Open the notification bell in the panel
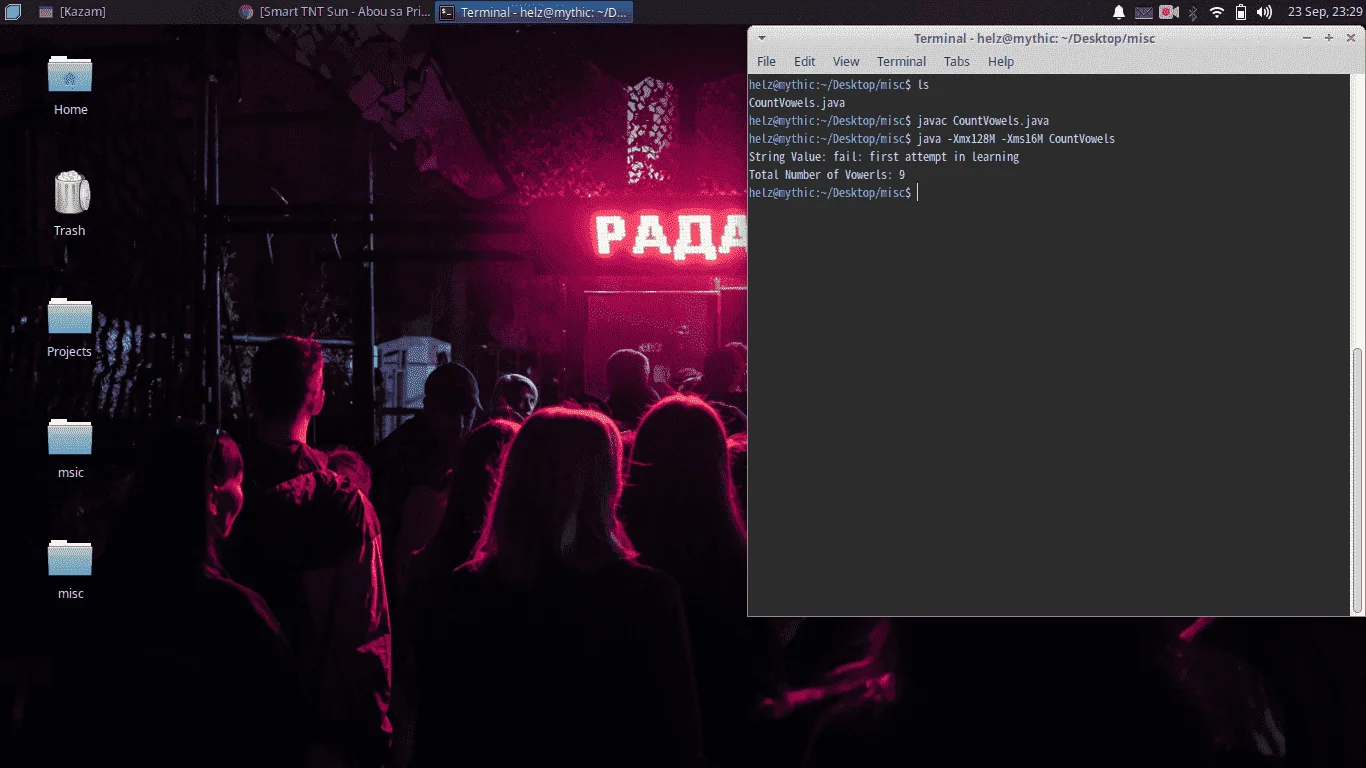 (1119, 12)
